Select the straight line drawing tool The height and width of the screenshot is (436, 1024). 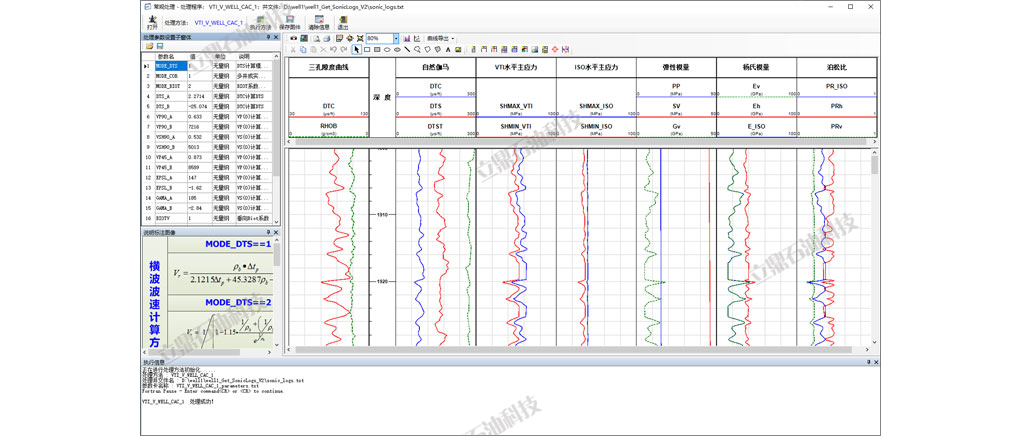(x=408, y=50)
